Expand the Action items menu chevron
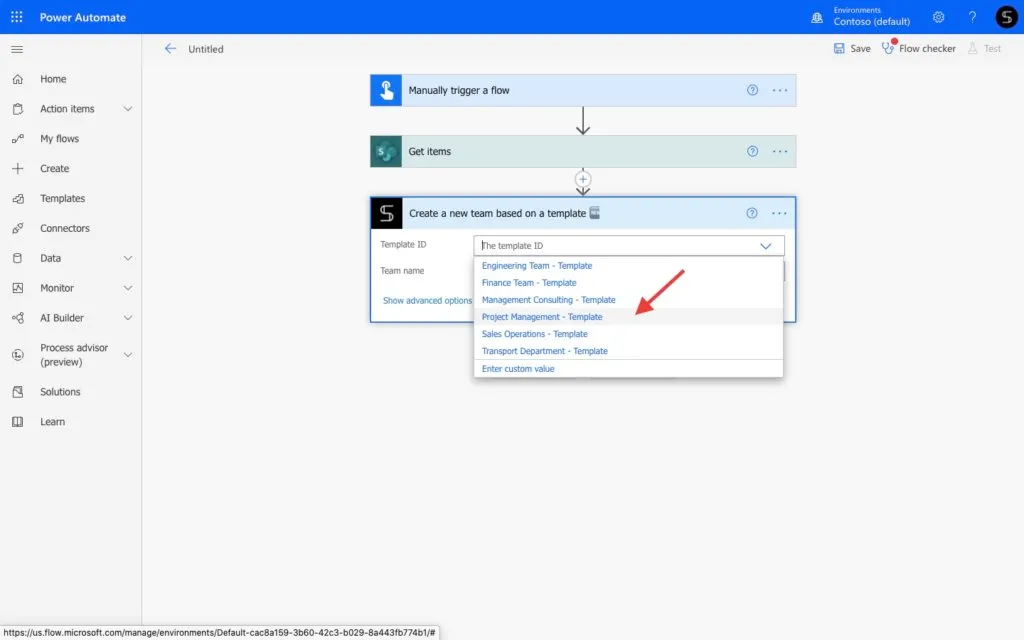1024x640 pixels. coord(128,109)
